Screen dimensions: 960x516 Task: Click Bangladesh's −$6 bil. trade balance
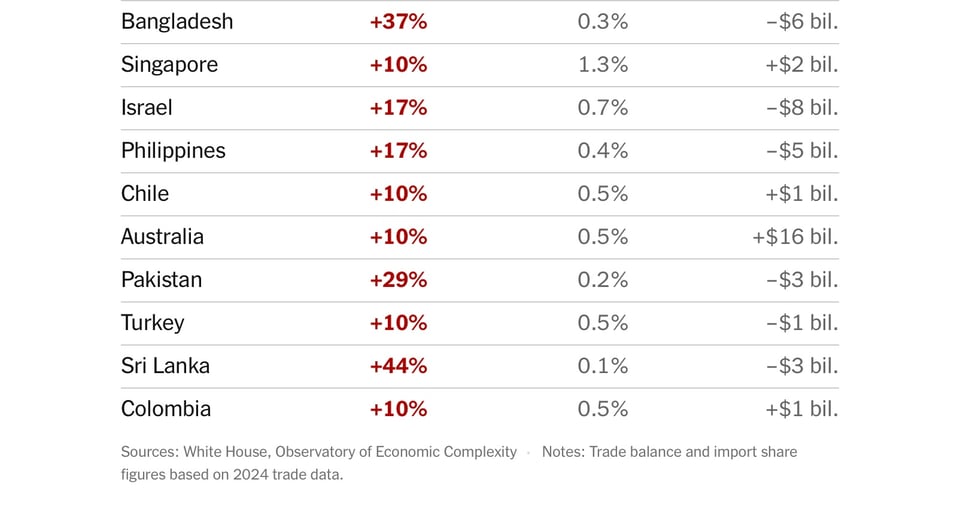tap(802, 22)
